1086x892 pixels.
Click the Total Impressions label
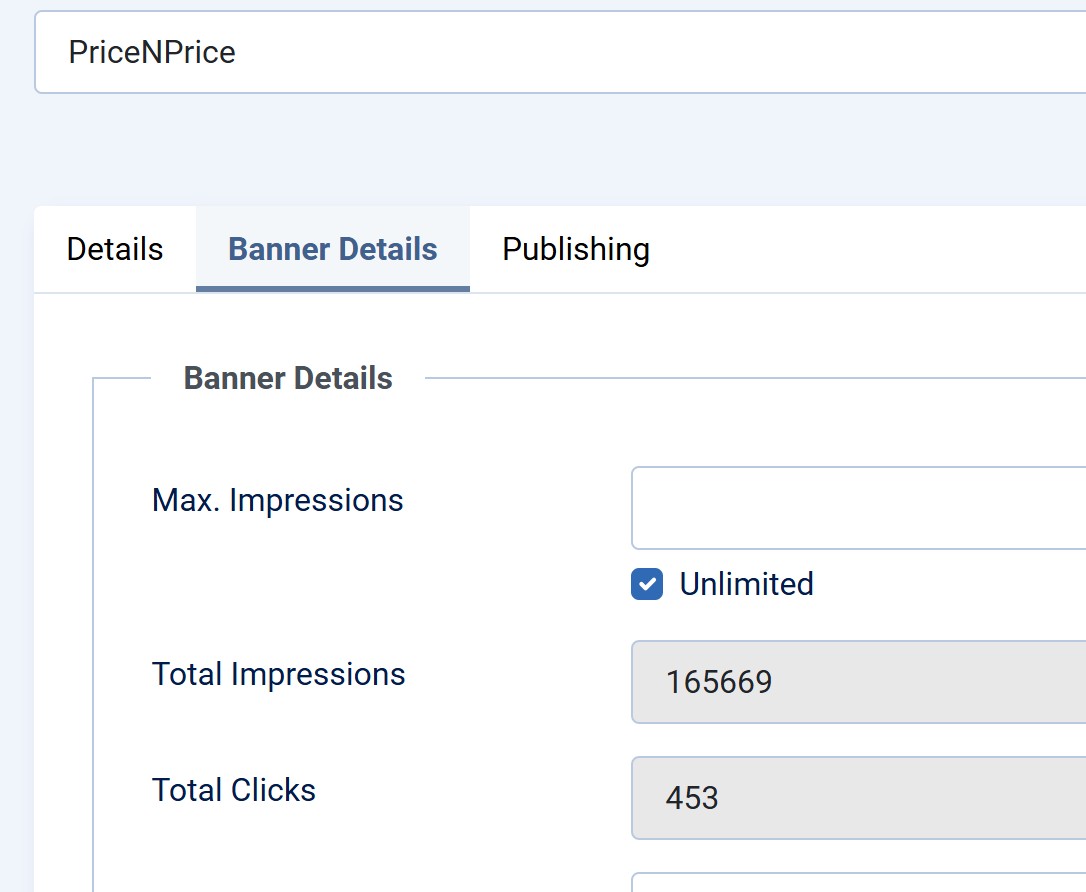tap(278, 674)
